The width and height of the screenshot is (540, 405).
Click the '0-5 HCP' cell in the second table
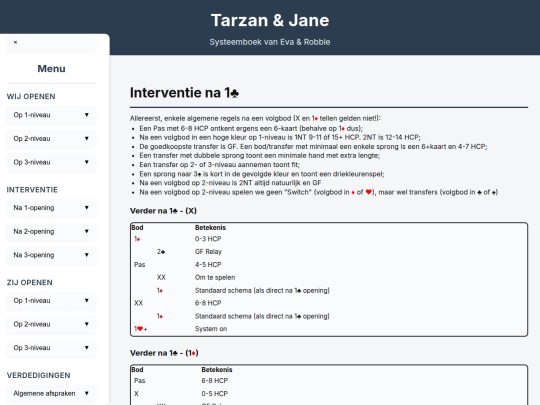coord(215,394)
